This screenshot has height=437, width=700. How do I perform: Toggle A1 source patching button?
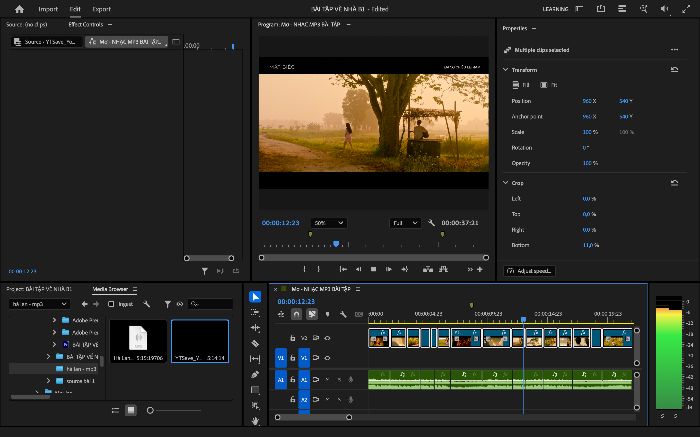point(281,380)
